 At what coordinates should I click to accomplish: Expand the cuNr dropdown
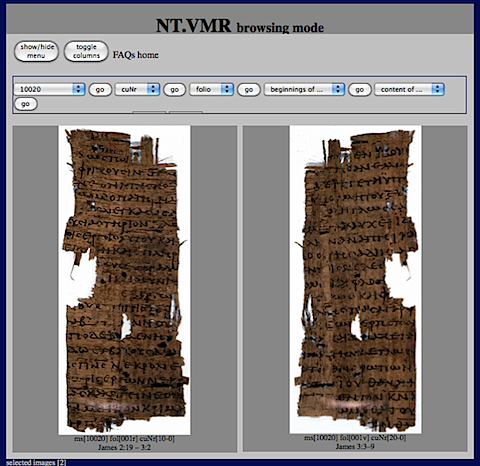coord(137,89)
